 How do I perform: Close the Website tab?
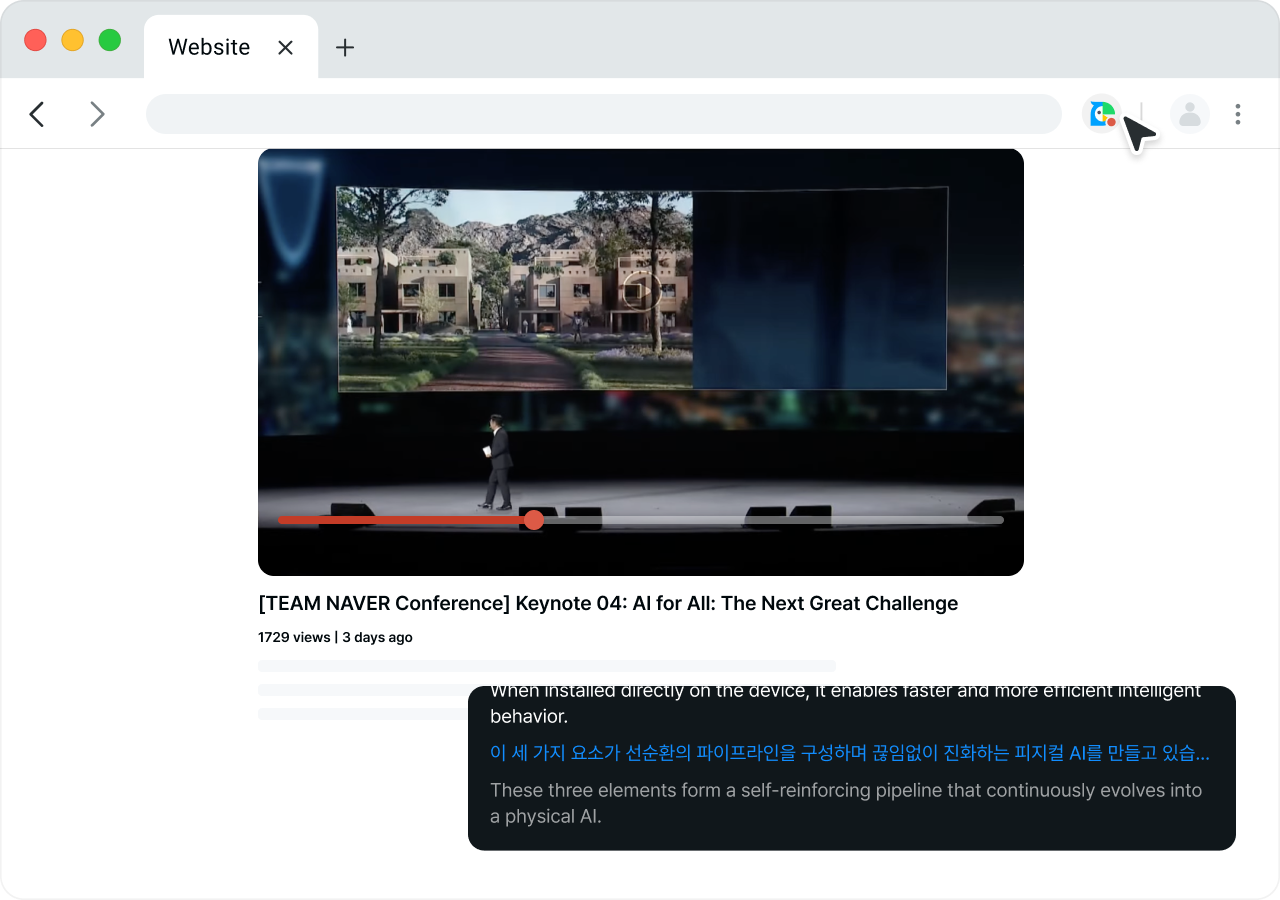pos(285,47)
